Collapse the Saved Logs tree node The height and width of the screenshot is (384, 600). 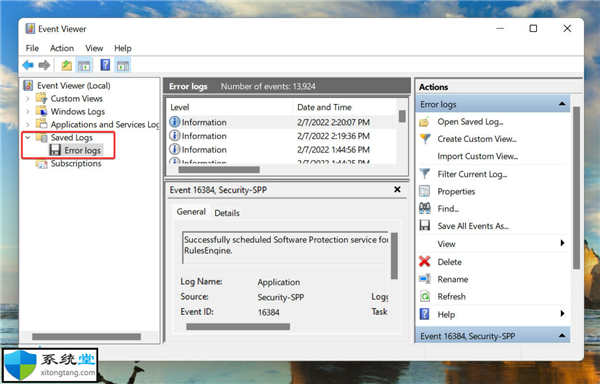pyautogui.click(x=28, y=138)
